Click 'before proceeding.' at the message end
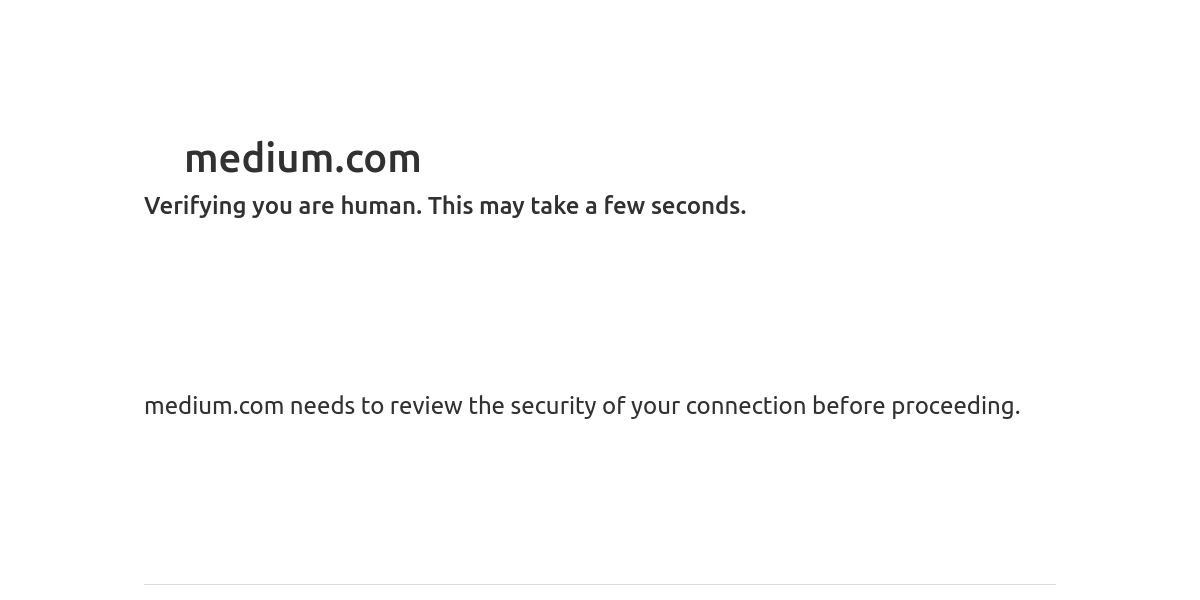The width and height of the screenshot is (1200, 600). click(916, 406)
